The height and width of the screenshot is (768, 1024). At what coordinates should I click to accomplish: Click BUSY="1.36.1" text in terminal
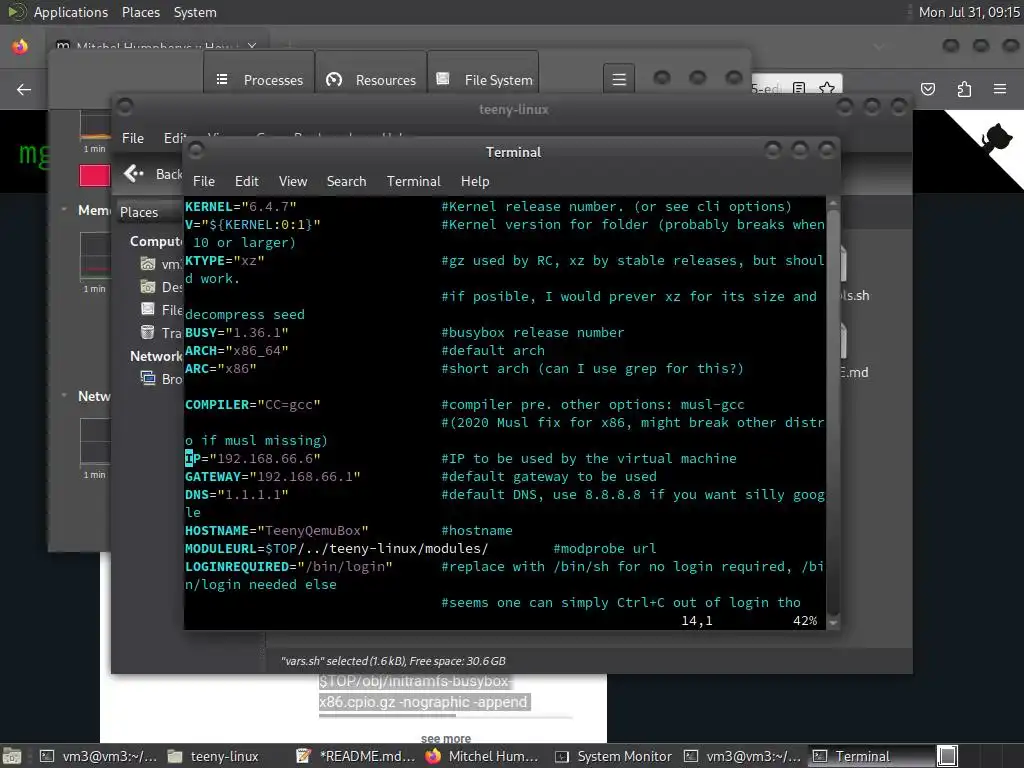[236, 332]
